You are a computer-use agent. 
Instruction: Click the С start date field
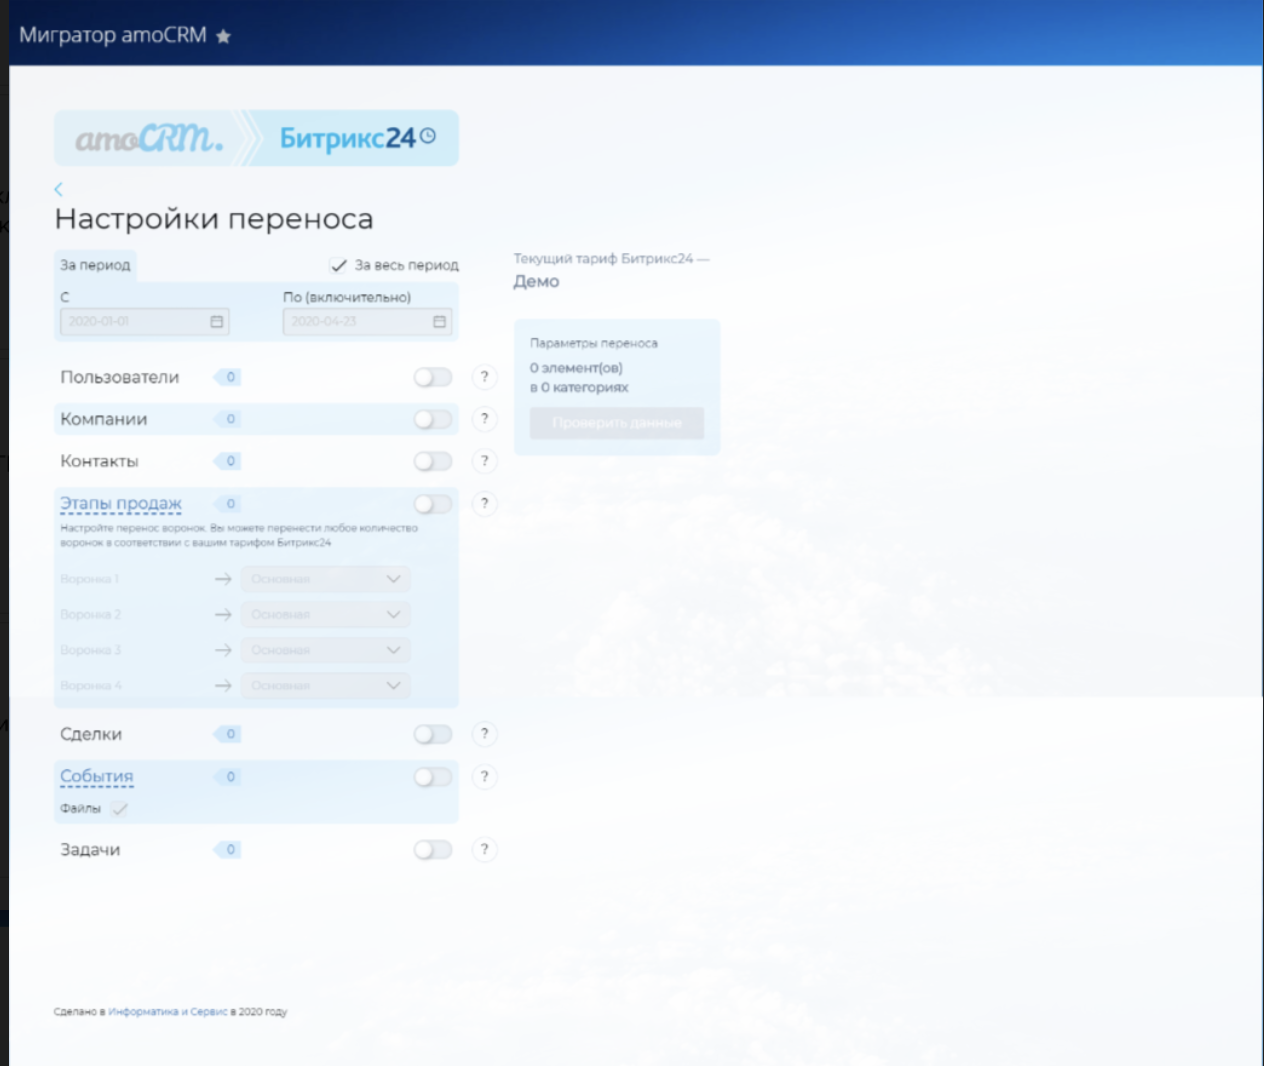pos(145,322)
